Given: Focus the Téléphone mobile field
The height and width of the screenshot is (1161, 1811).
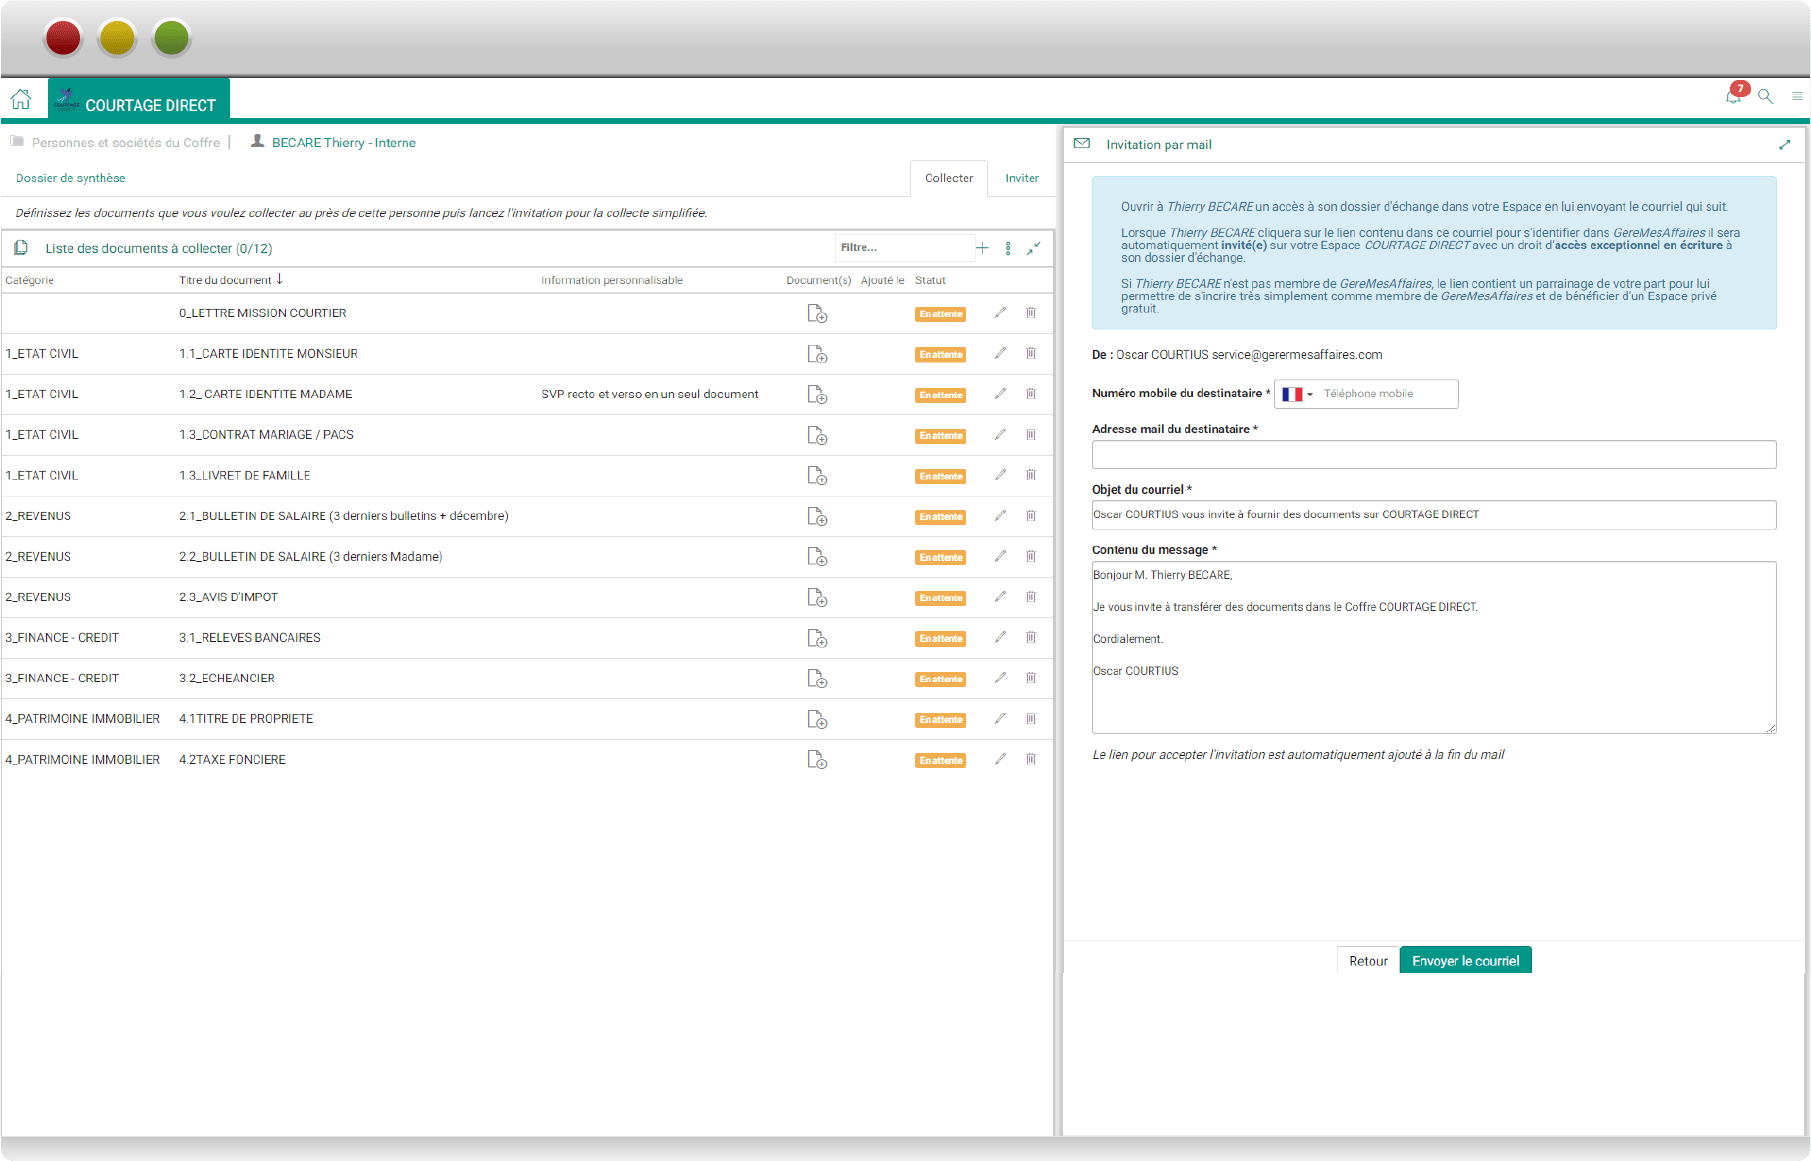Looking at the screenshot, I should (x=1387, y=394).
